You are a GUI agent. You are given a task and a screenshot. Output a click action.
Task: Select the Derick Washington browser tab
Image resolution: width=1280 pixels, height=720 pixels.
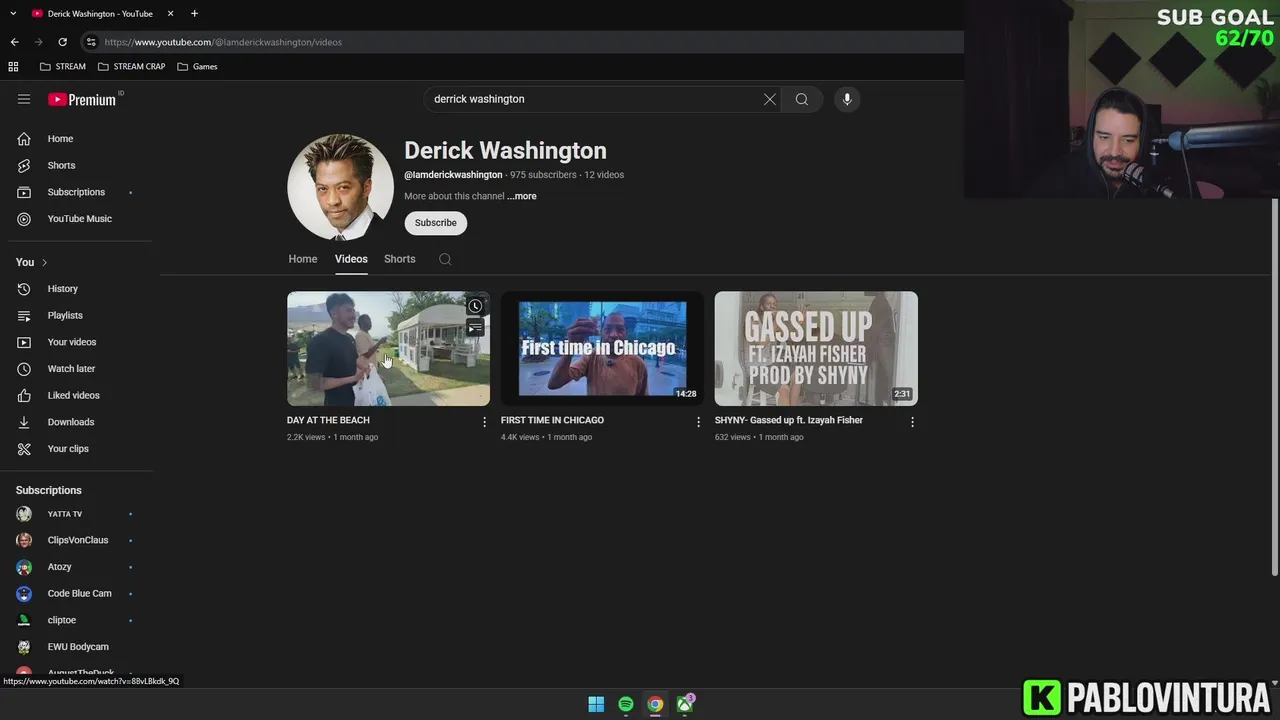(x=100, y=14)
